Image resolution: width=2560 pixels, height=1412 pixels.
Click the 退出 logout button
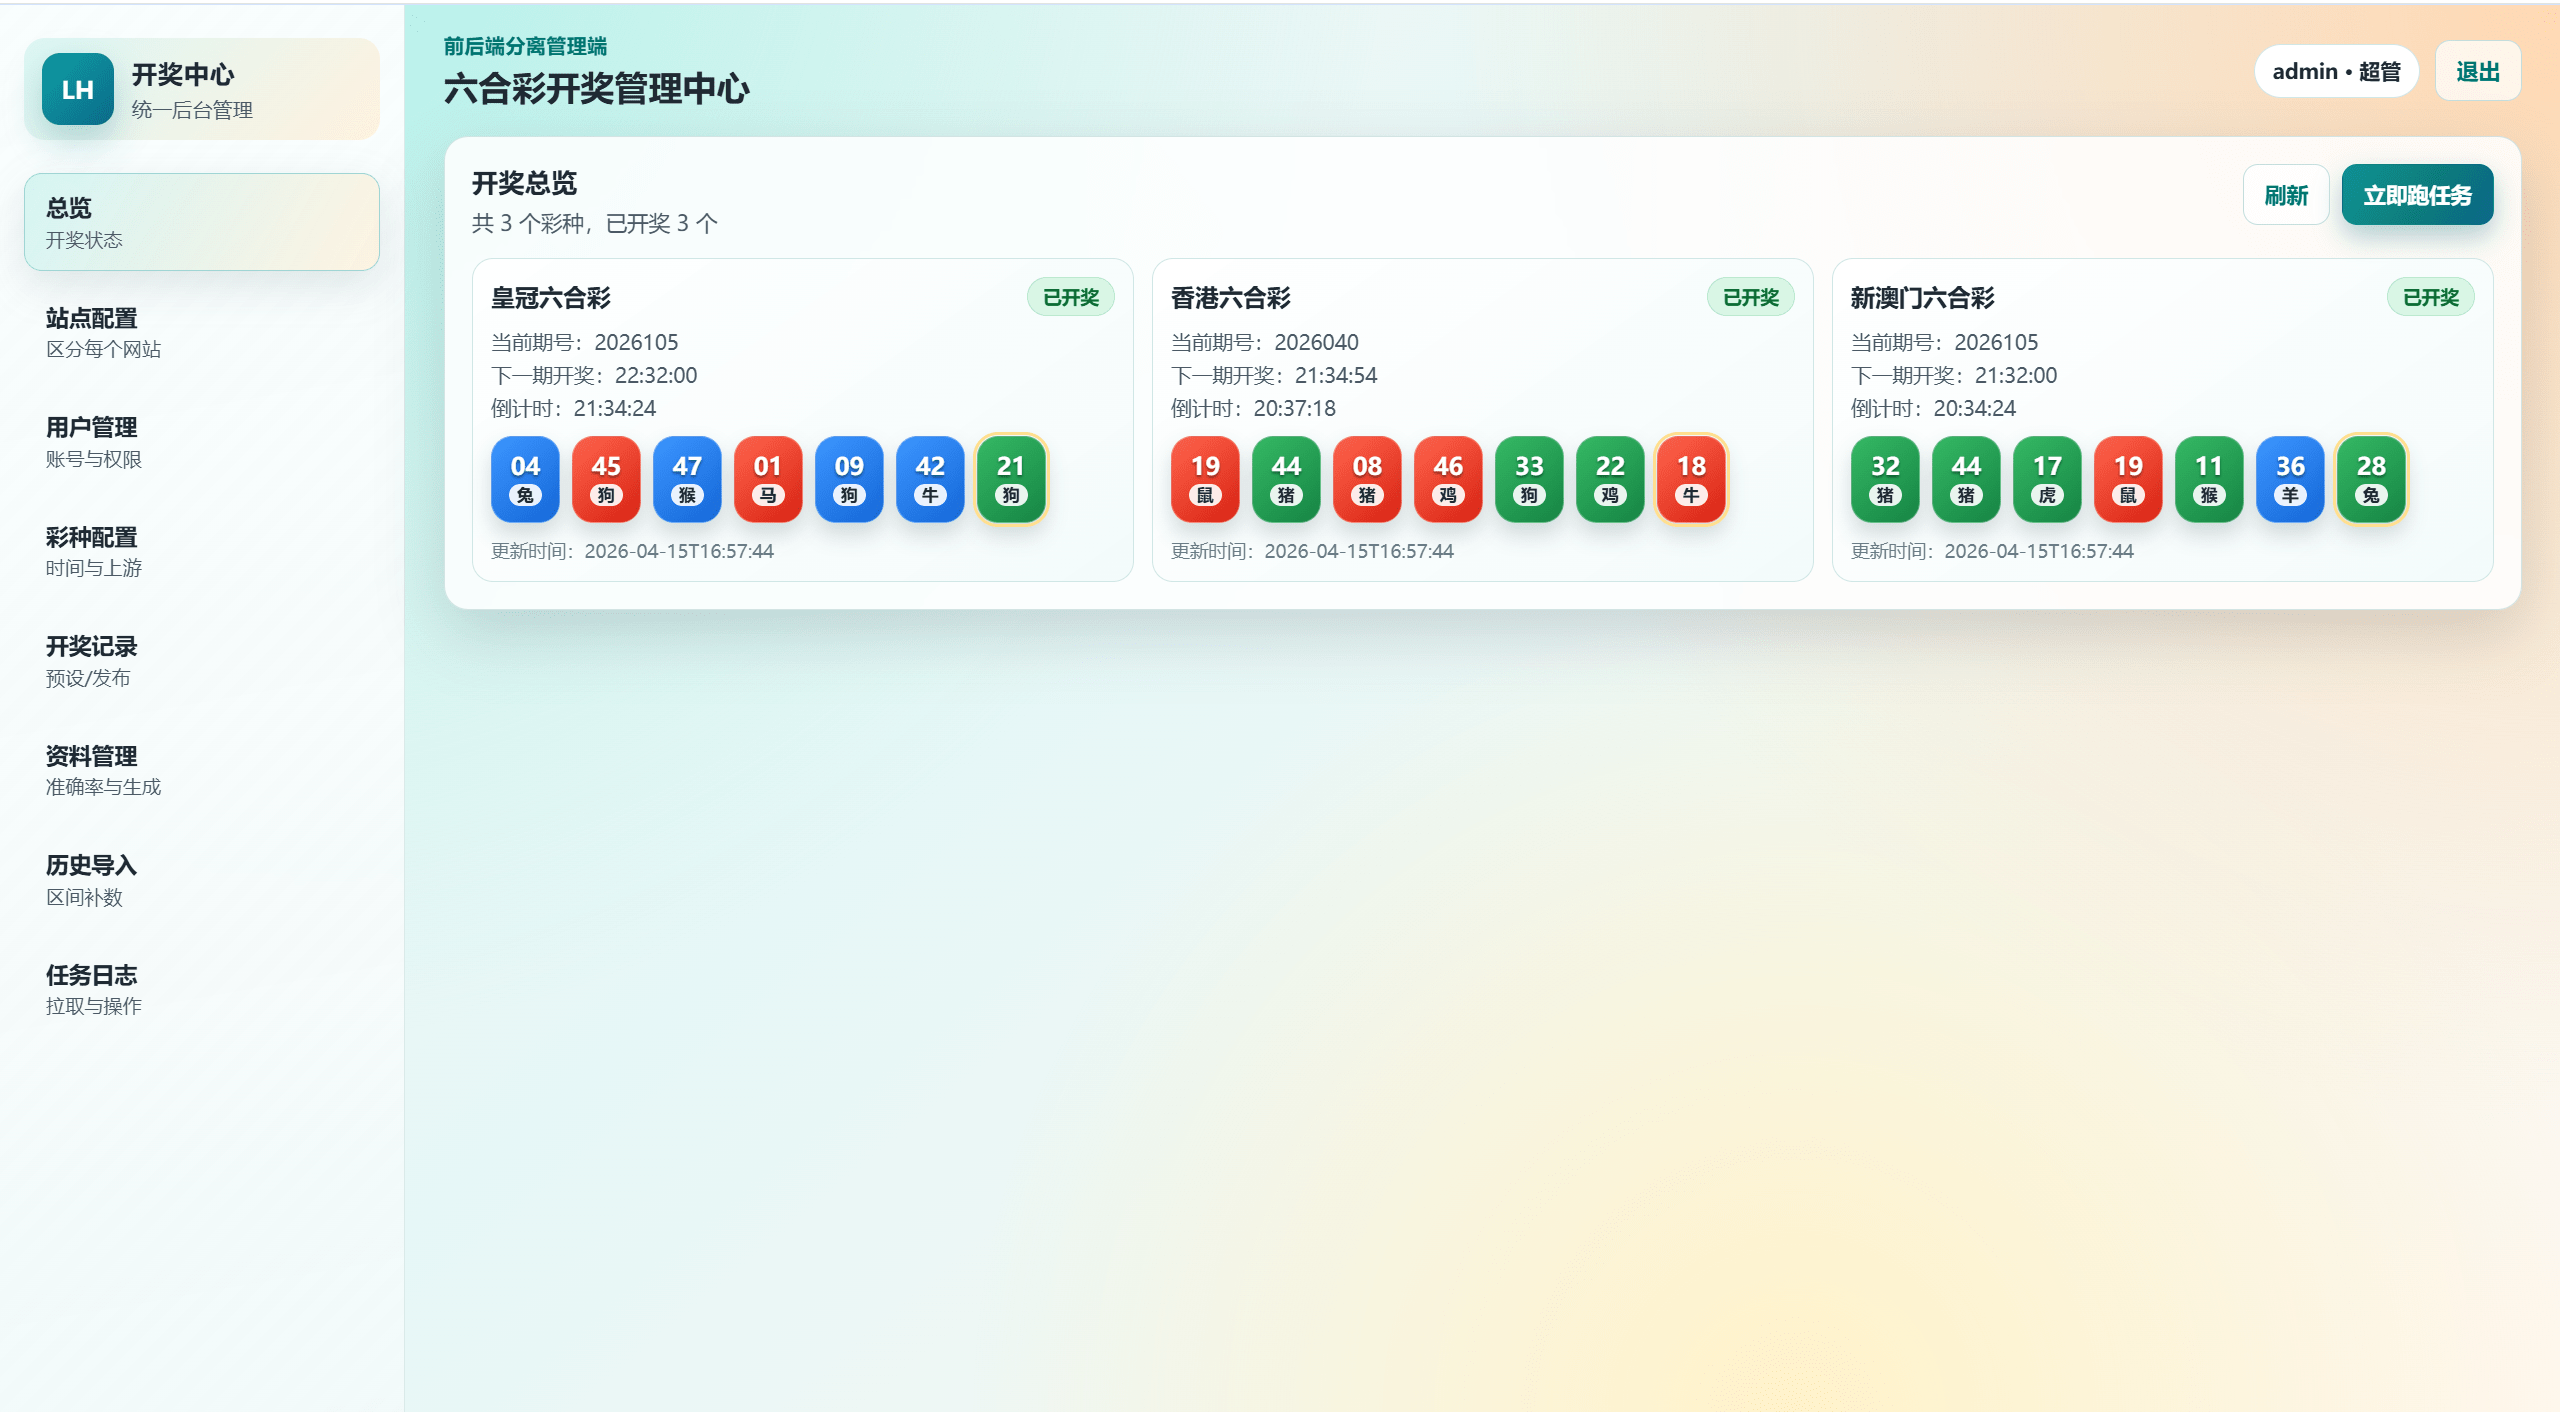pyautogui.click(x=2478, y=71)
